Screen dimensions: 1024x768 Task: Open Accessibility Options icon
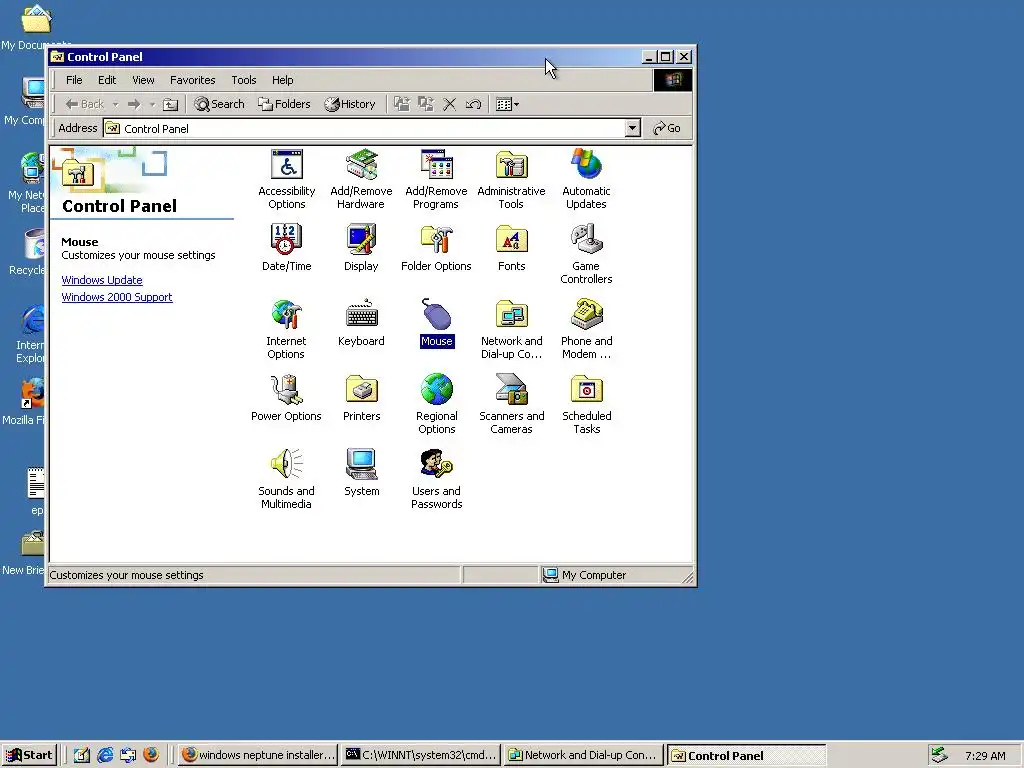287,179
